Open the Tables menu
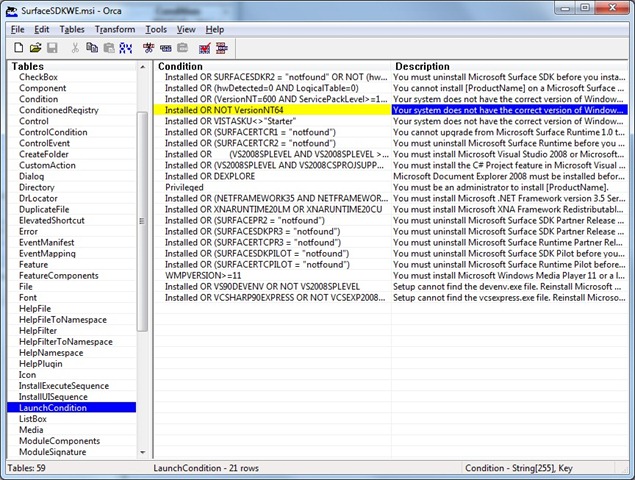Viewport: 635px width, 480px height. point(72,30)
